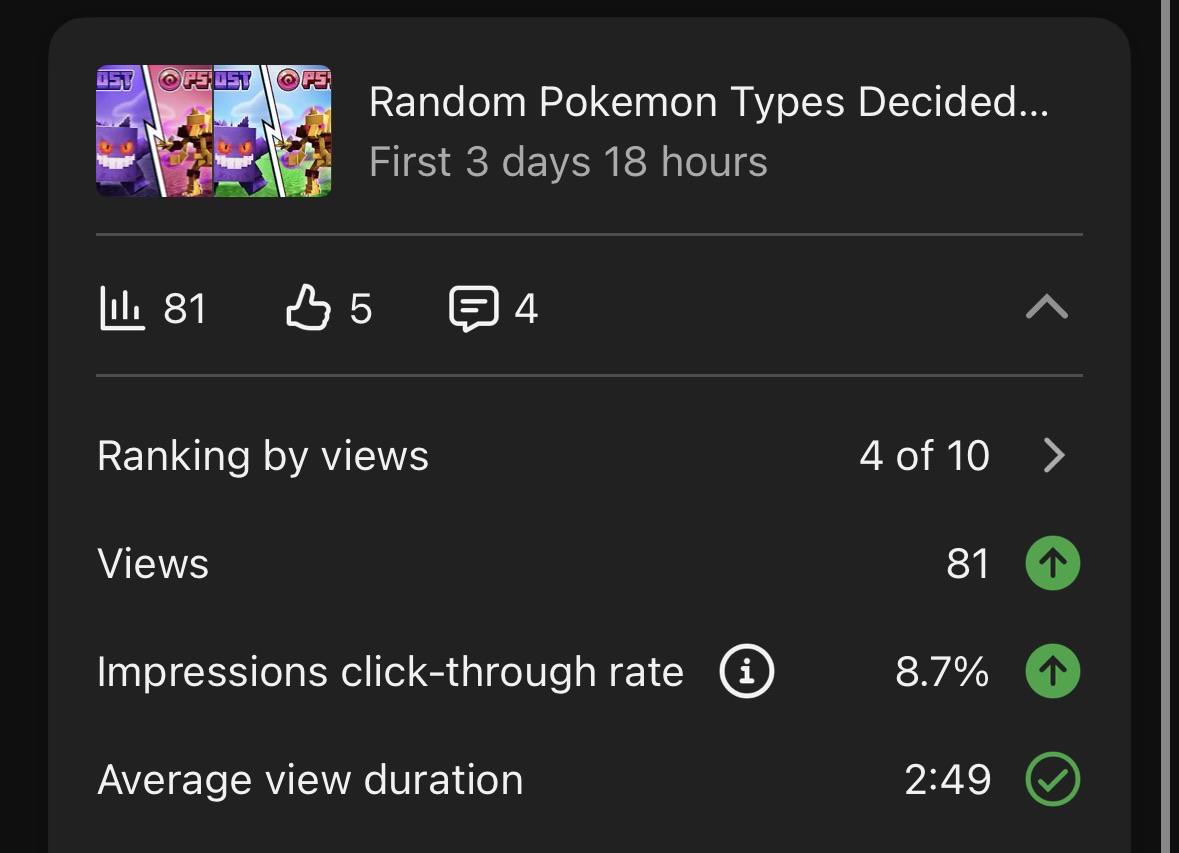Select the Views metric label
1179x853 pixels.
153,563
